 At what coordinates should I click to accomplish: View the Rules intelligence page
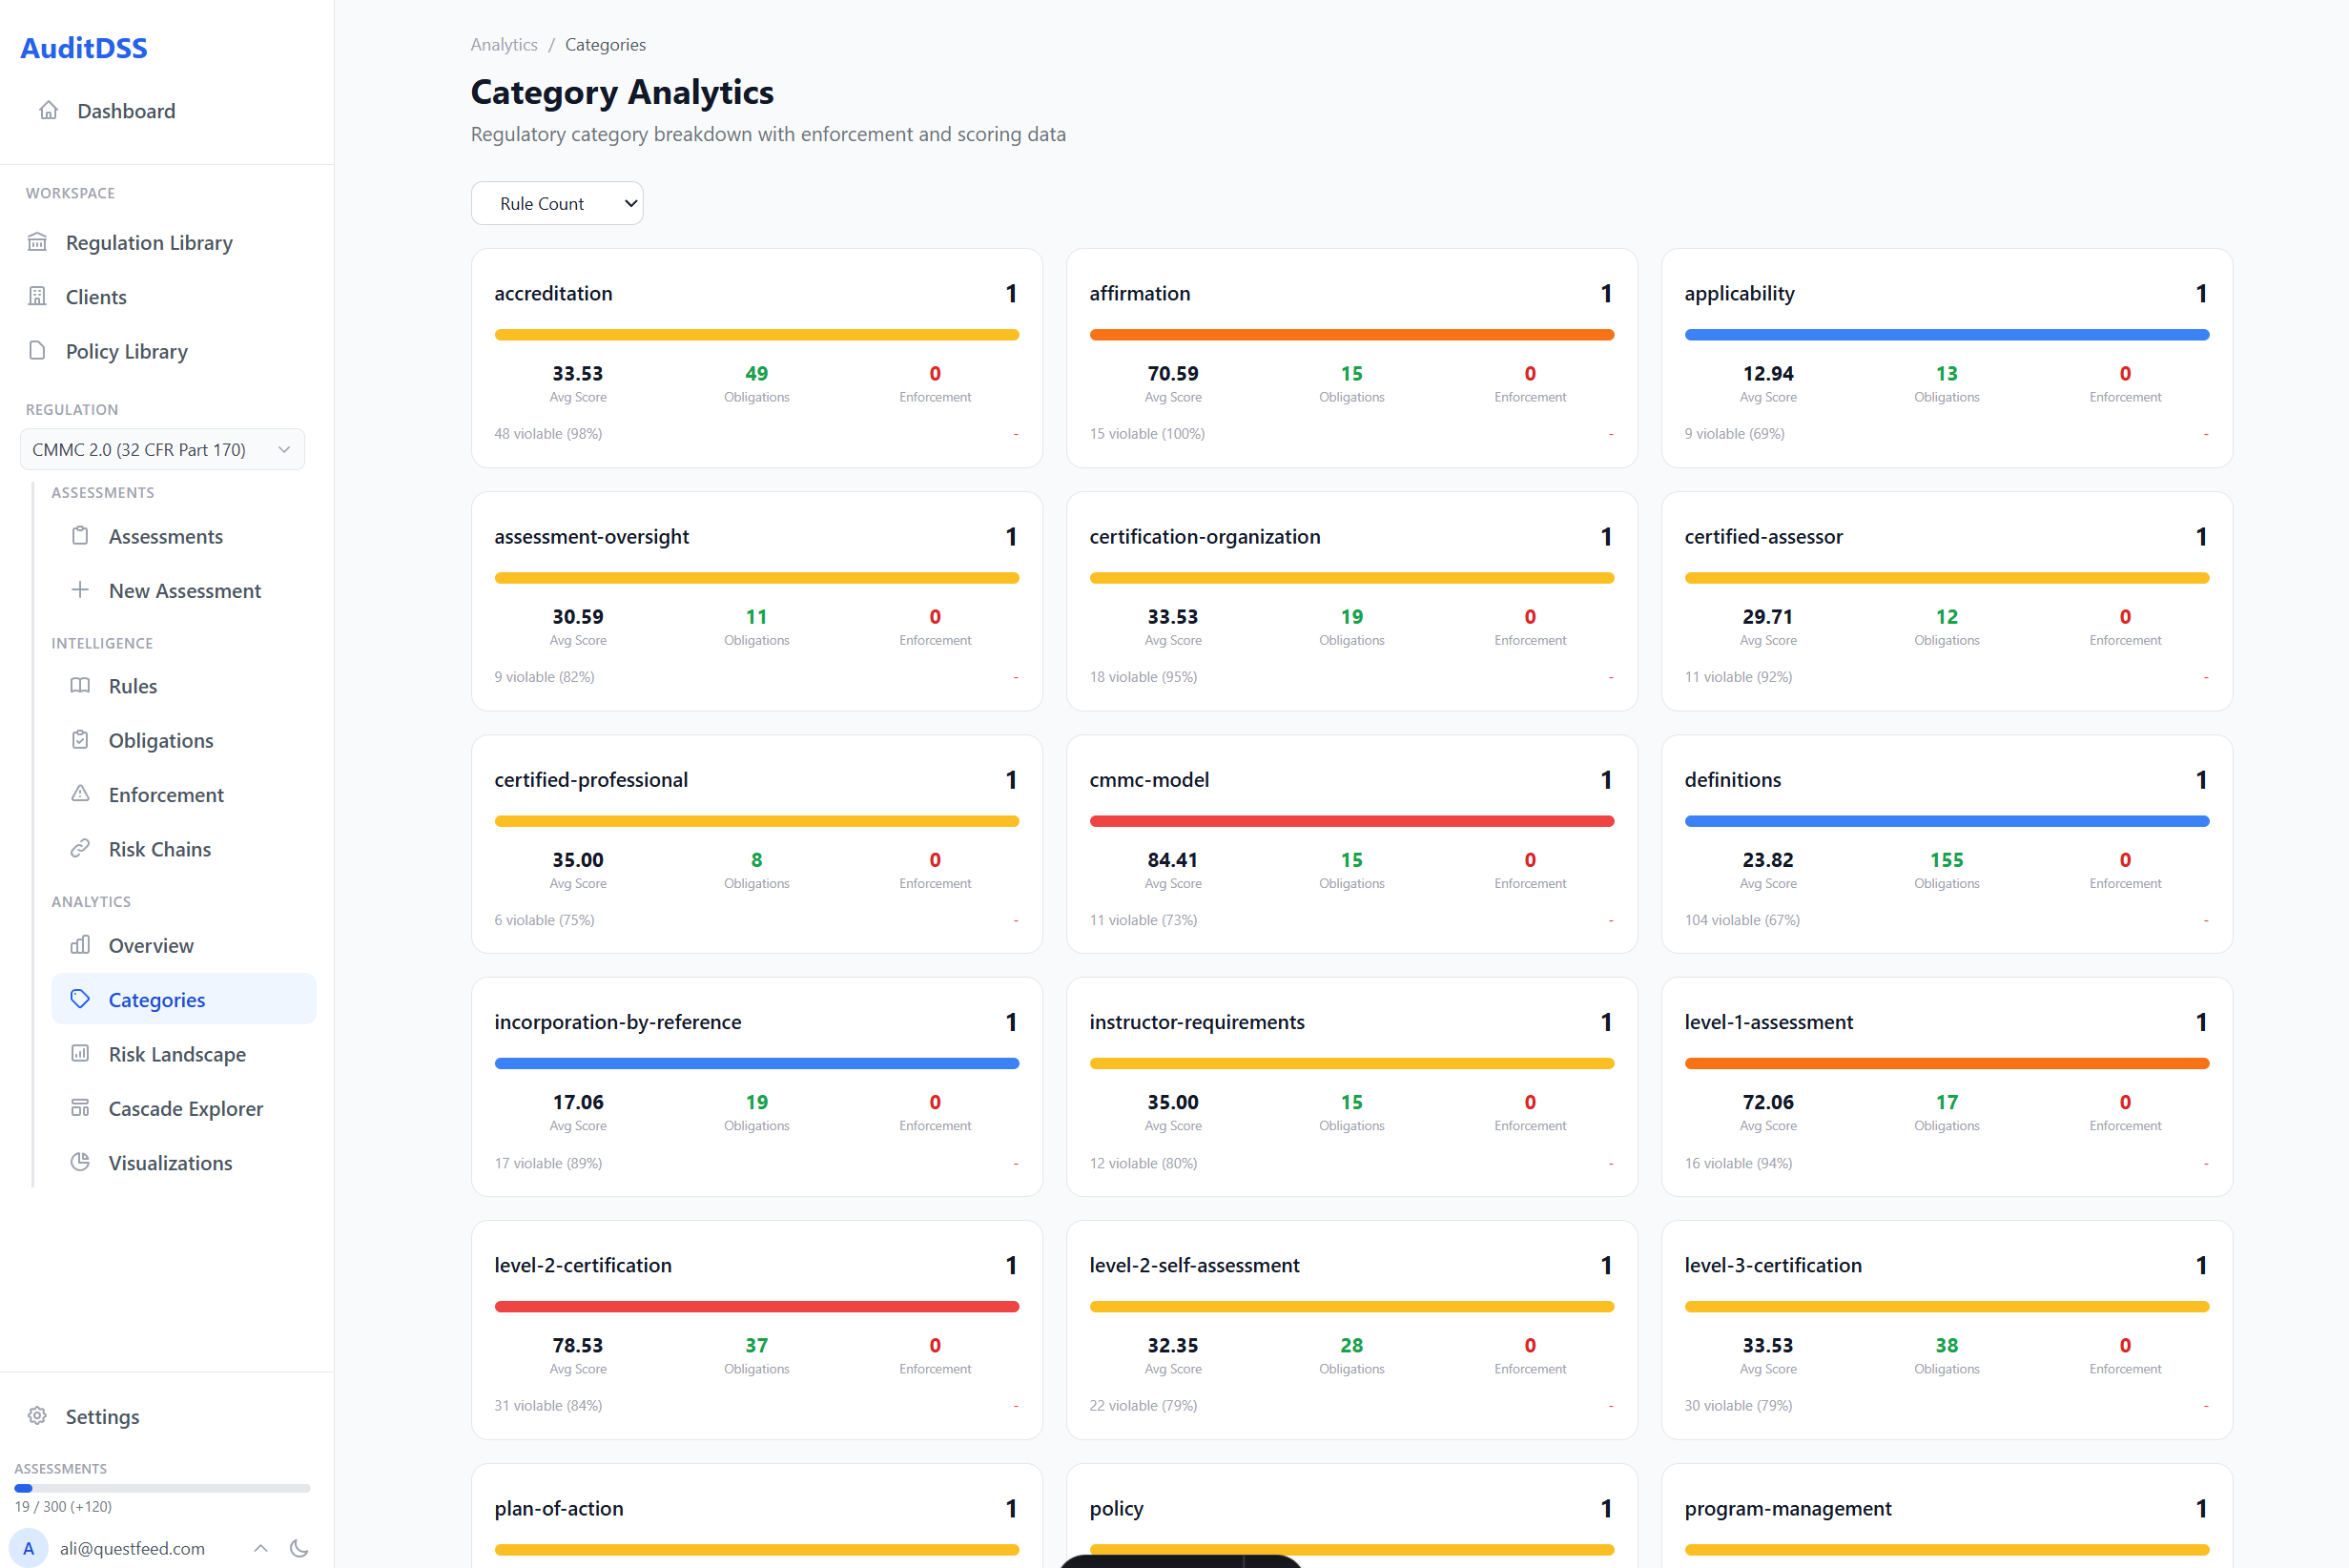pyautogui.click(x=132, y=686)
